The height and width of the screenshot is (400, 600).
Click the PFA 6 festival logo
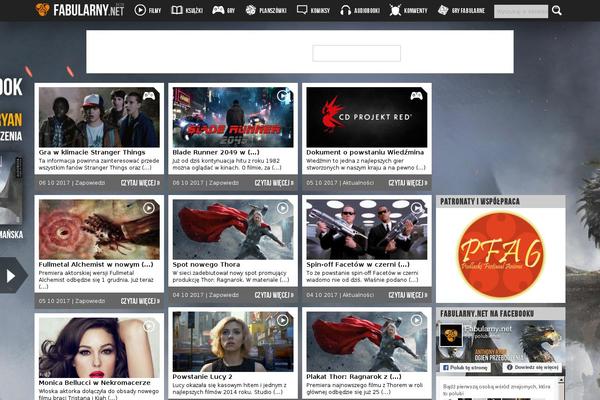coord(501,255)
